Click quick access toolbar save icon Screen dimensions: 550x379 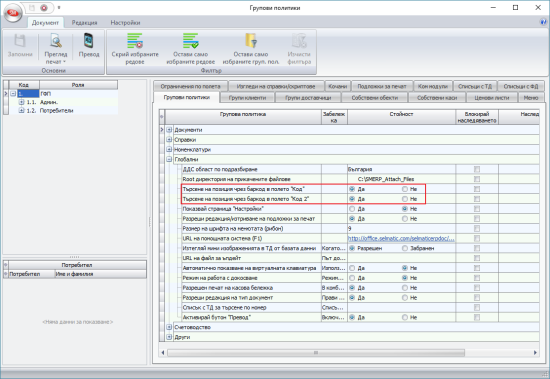click(32, 7)
